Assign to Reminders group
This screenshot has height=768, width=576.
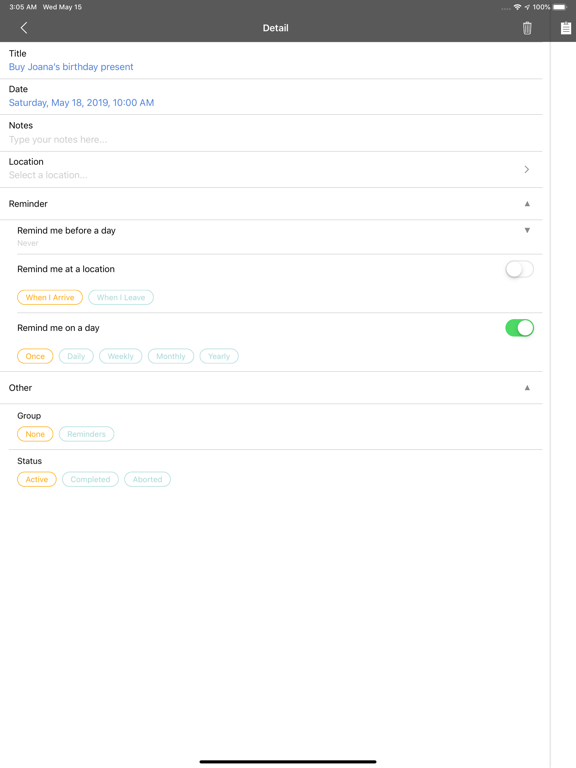[87, 434]
